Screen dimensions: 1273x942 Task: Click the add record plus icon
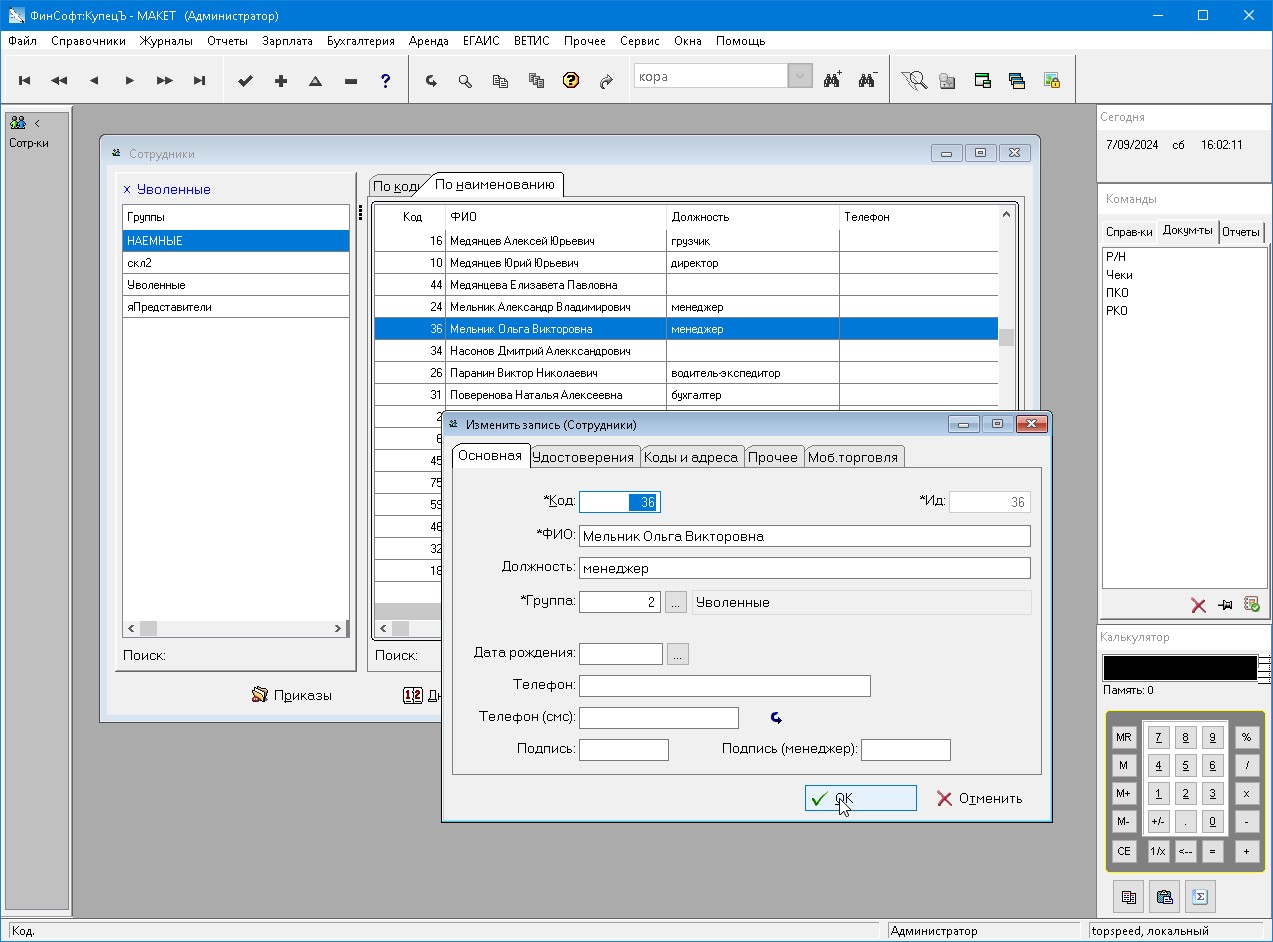point(281,81)
